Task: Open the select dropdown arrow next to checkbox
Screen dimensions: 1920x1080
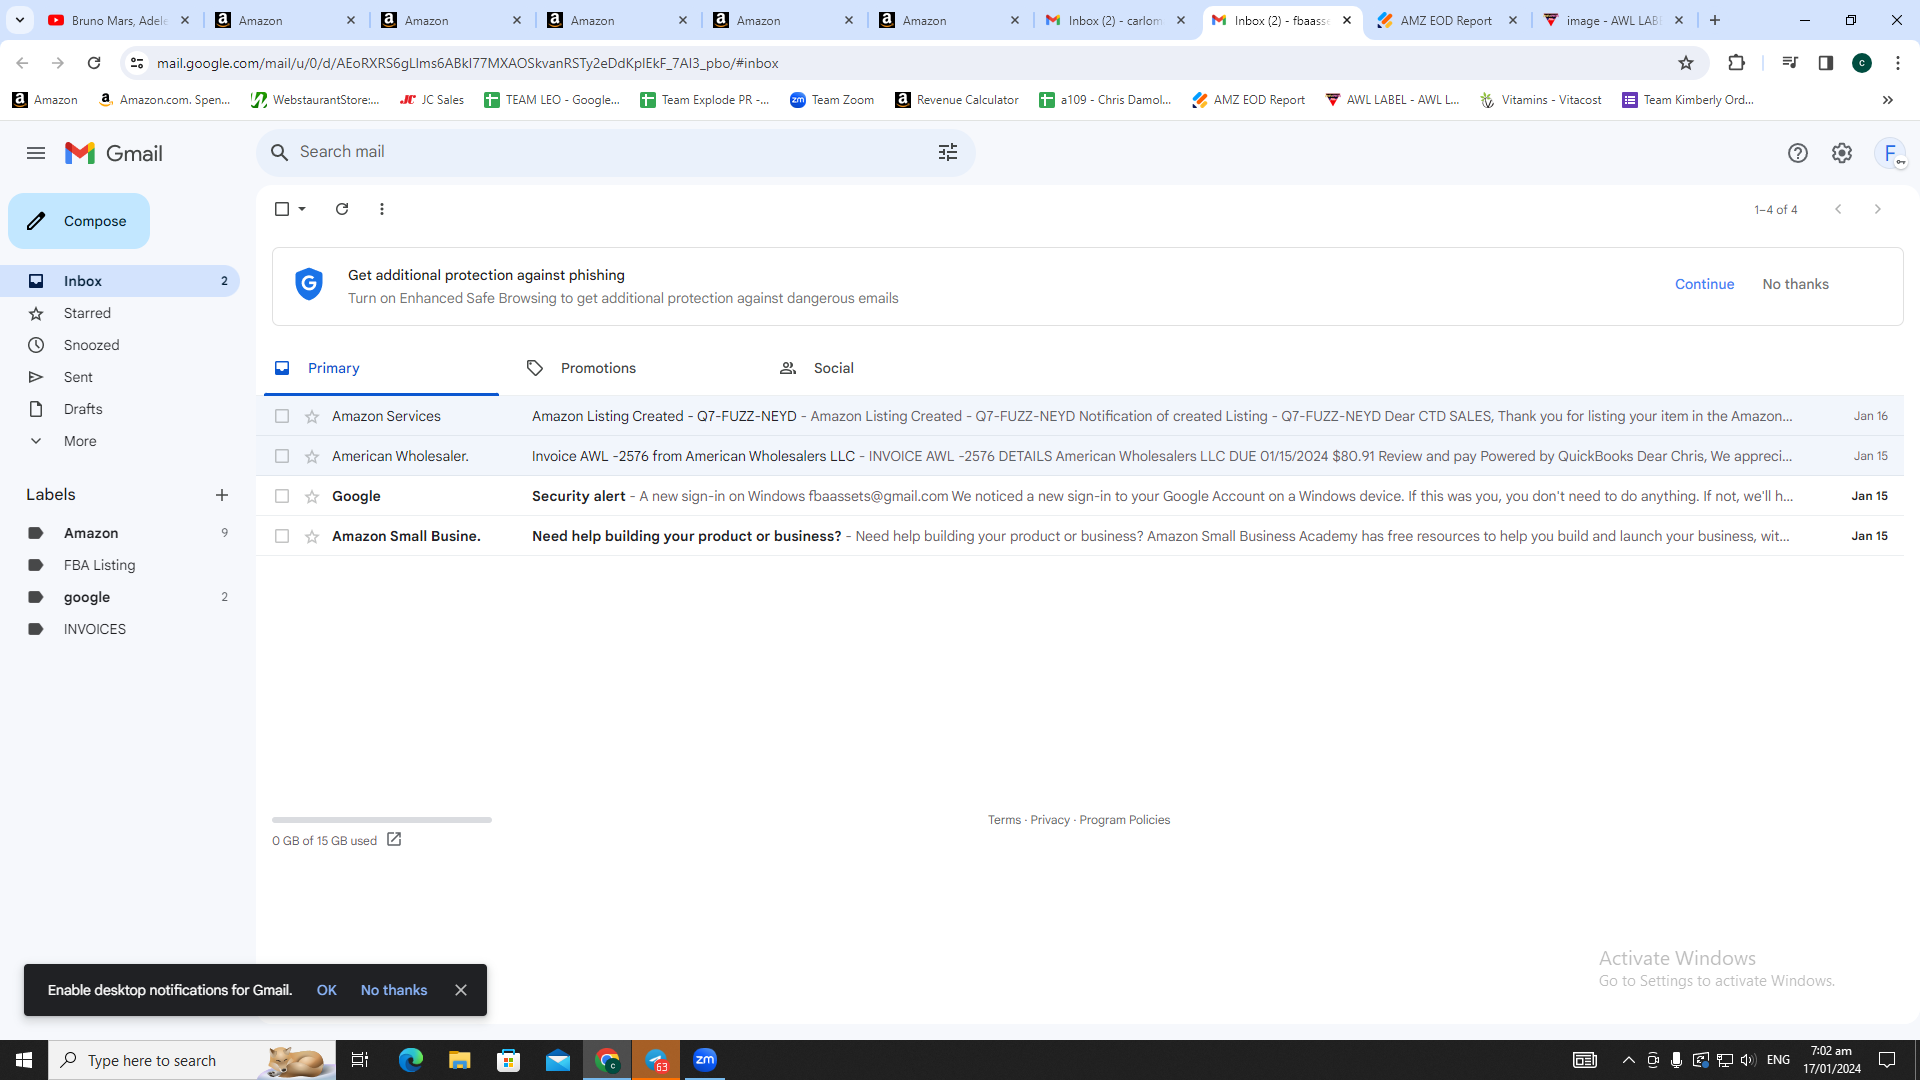Action: coord(302,209)
